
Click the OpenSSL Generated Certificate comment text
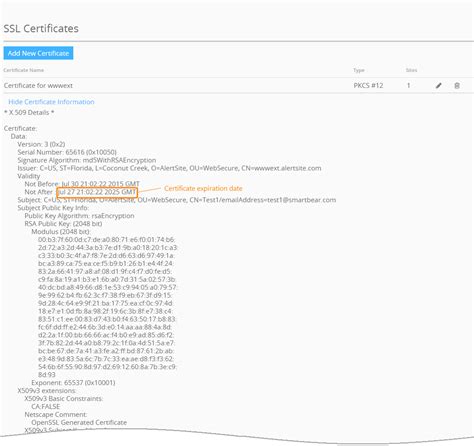click(x=79, y=422)
